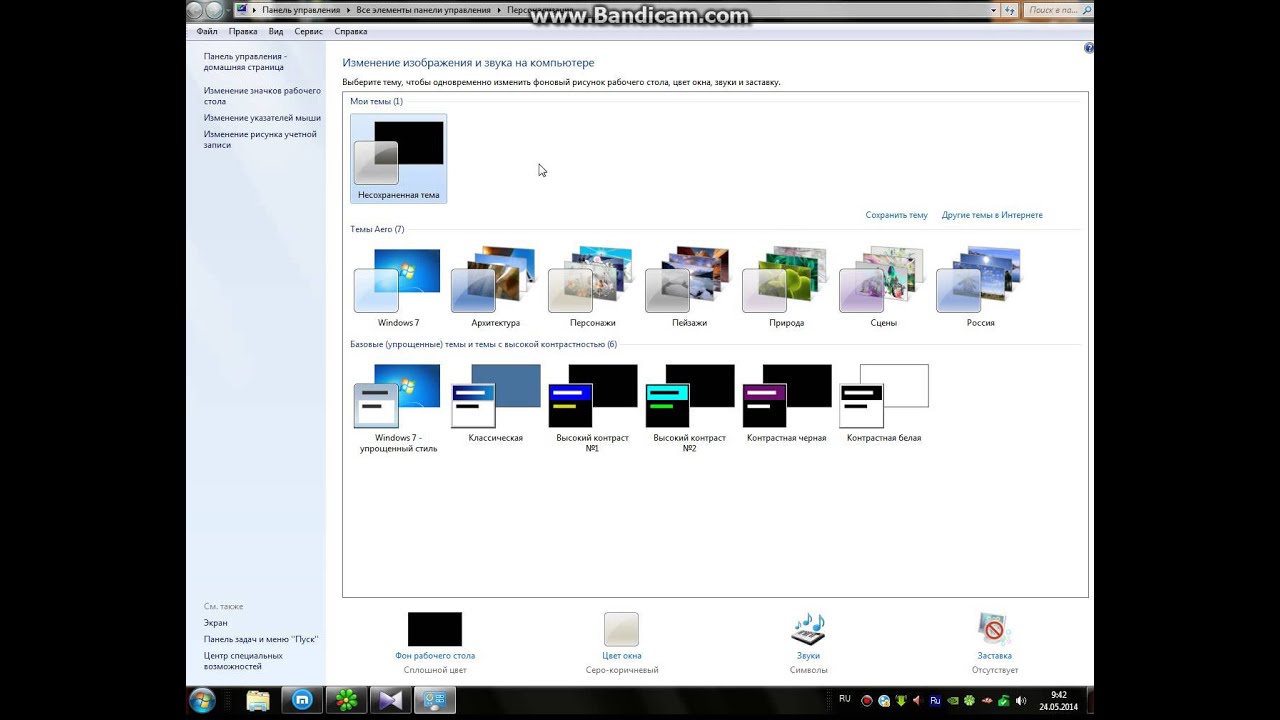Click Панель управления in the address bar
Image resolution: width=1280 pixels, height=720 pixels.
pyautogui.click(x=301, y=10)
